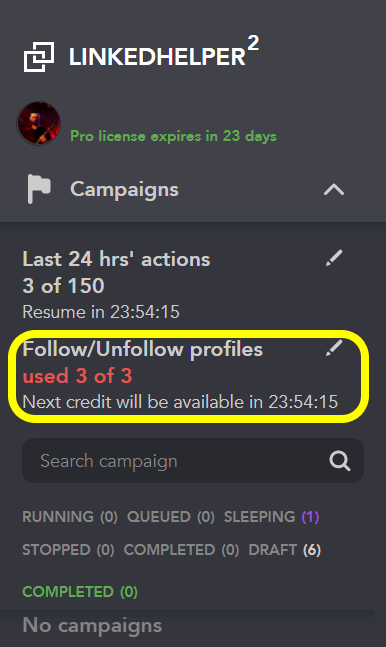Click the Pro license expires in 23 days link

(173, 136)
